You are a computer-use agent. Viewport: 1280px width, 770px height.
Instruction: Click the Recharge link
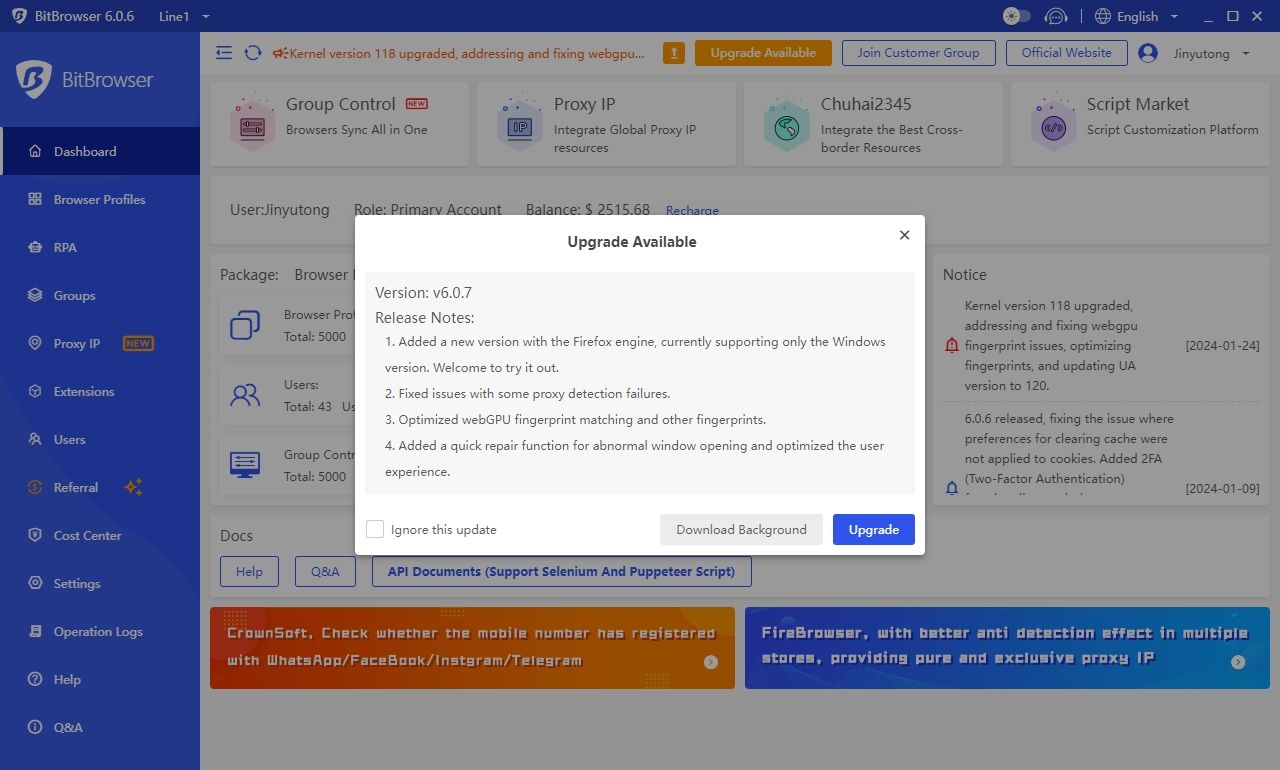(692, 211)
